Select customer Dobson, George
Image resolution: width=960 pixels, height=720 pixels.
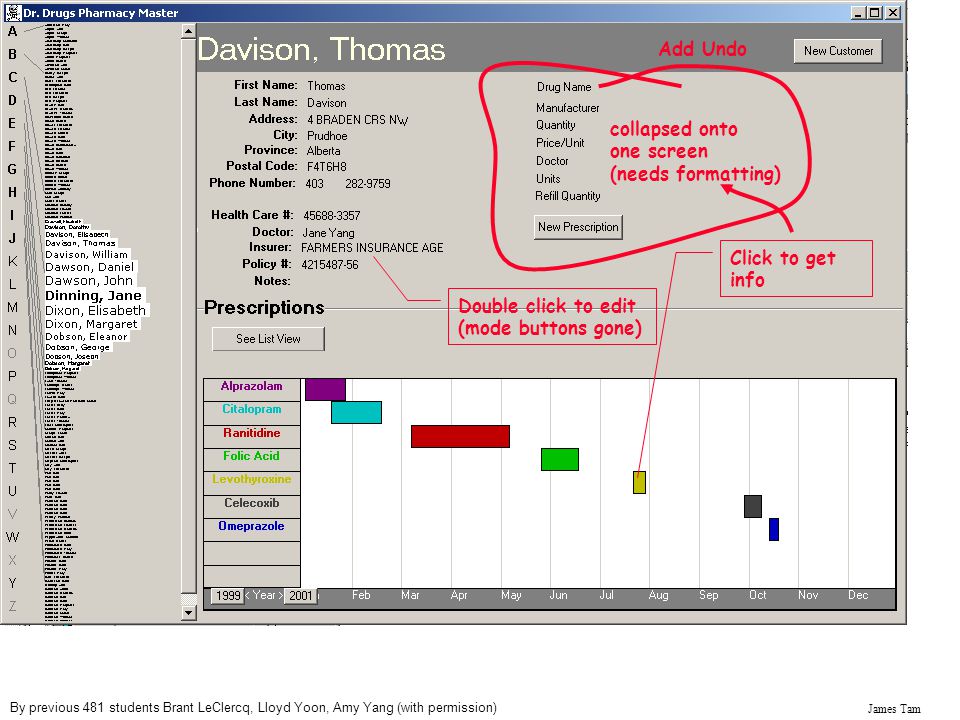tap(77, 347)
